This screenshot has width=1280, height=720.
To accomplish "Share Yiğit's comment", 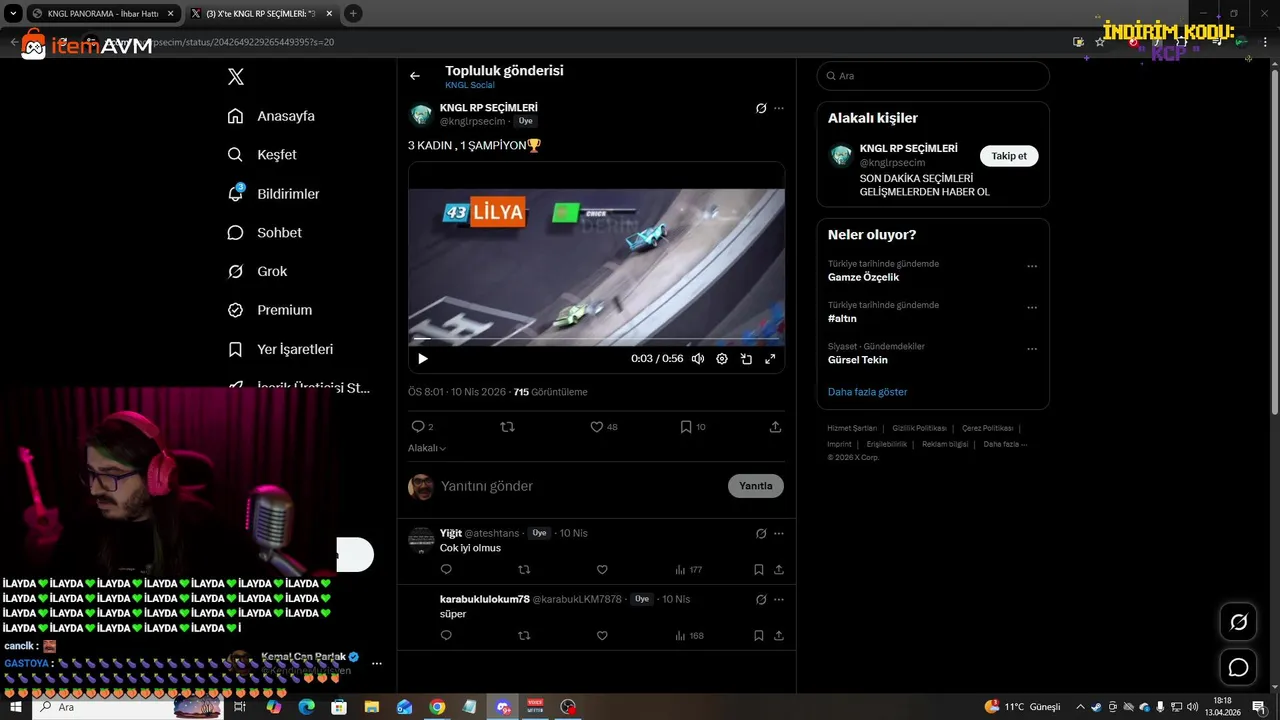I will 779,570.
